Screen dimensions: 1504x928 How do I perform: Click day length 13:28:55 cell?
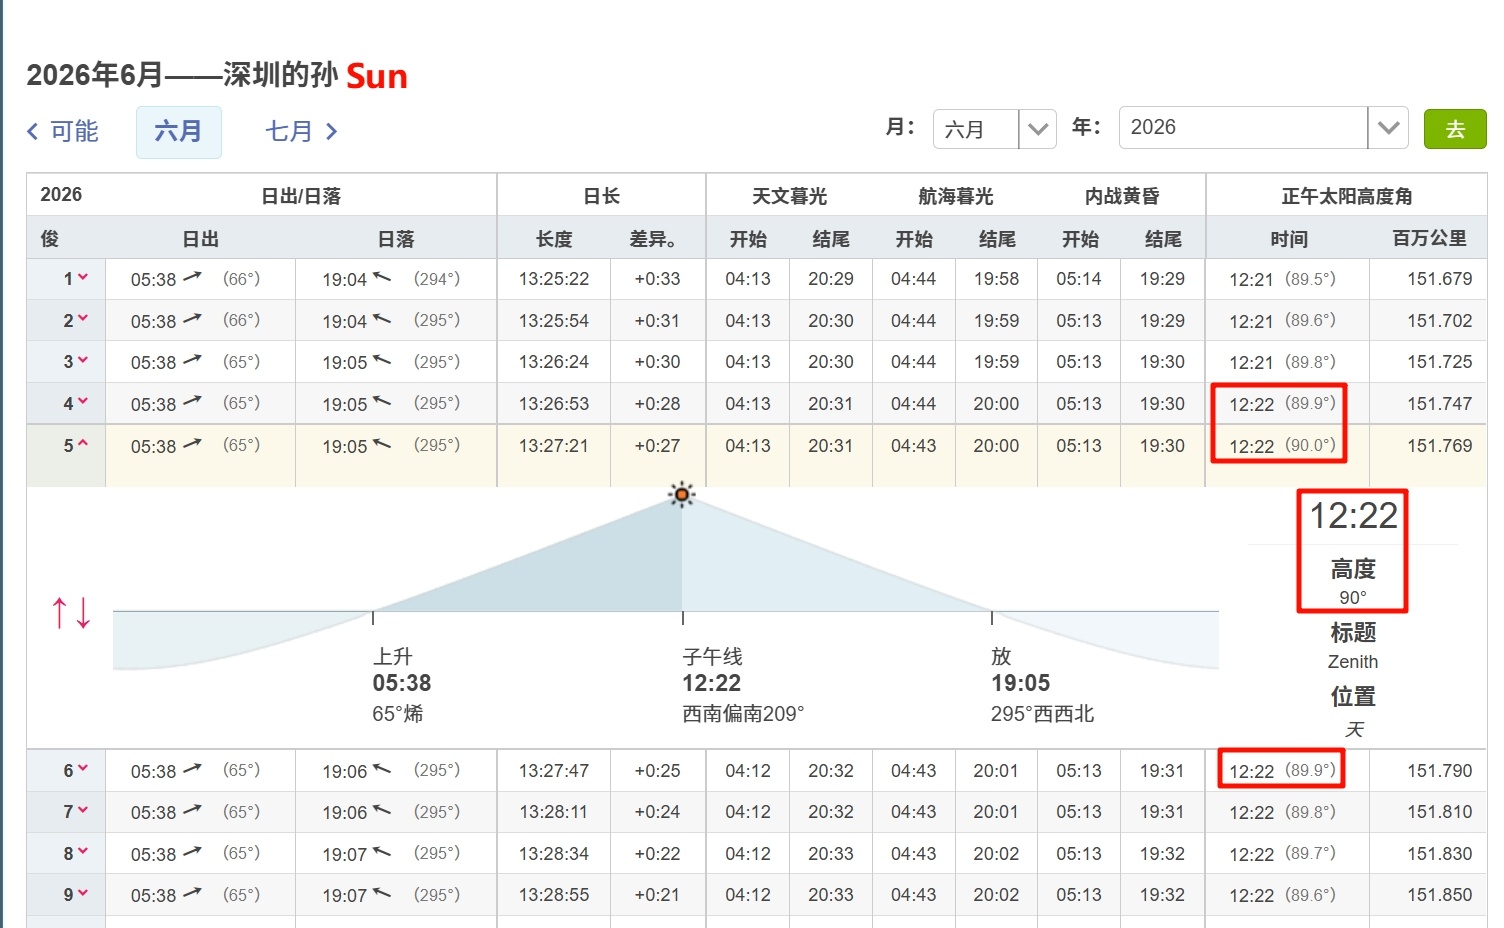(x=554, y=895)
